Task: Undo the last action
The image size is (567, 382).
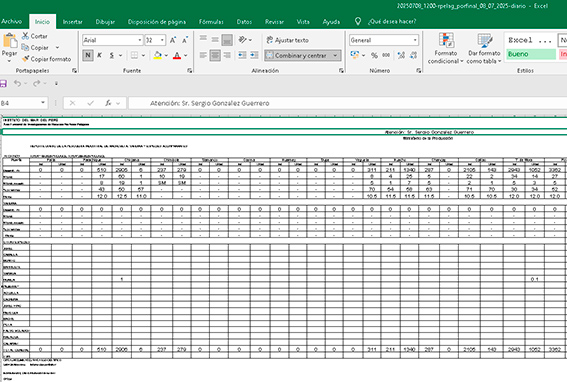Action: point(17,84)
